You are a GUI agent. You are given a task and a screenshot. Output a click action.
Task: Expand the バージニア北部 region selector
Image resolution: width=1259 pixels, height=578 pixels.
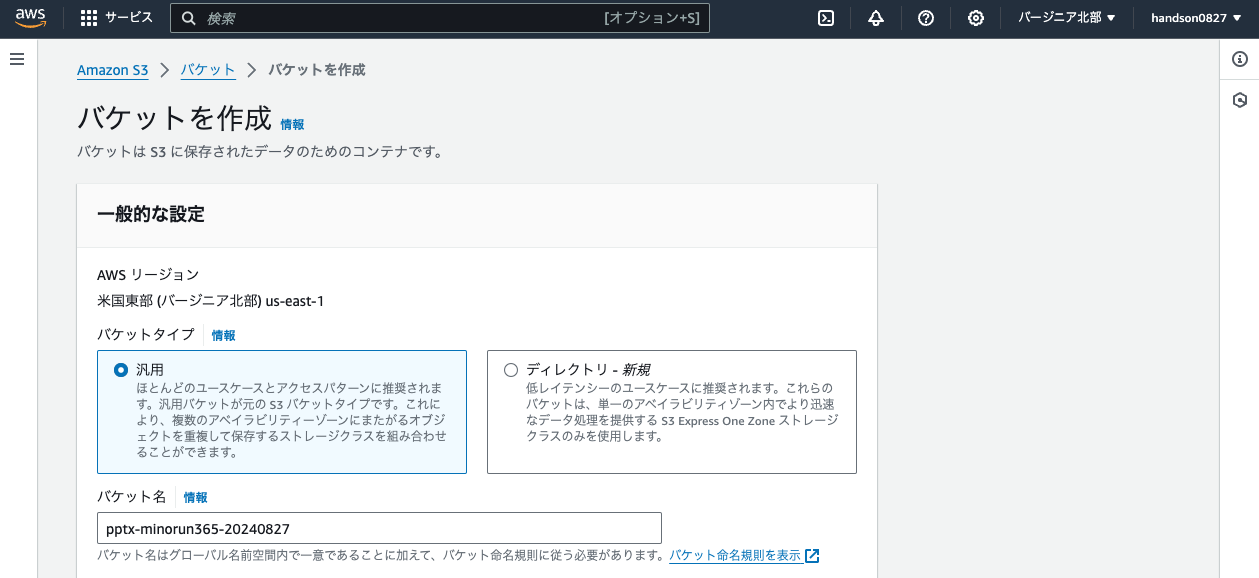click(1067, 18)
